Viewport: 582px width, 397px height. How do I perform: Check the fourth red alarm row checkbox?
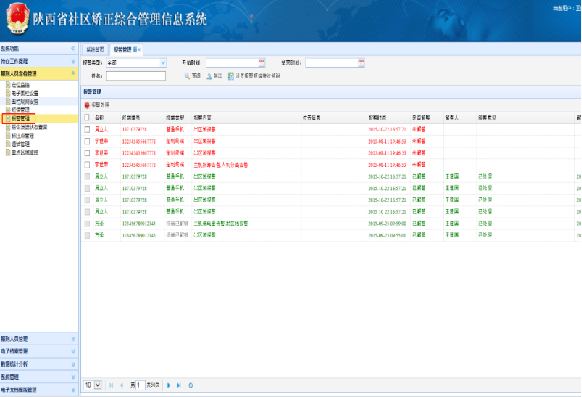click(87, 164)
